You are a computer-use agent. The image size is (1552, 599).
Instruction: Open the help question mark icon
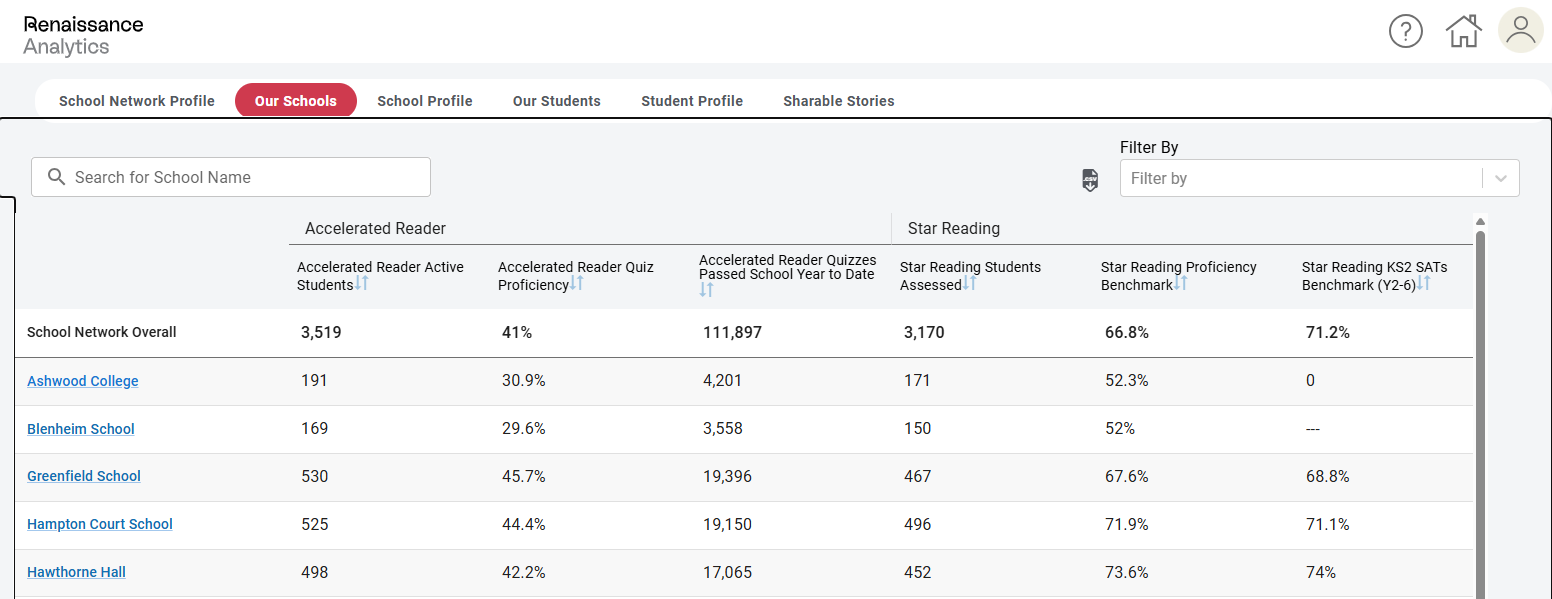click(1405, 31)
